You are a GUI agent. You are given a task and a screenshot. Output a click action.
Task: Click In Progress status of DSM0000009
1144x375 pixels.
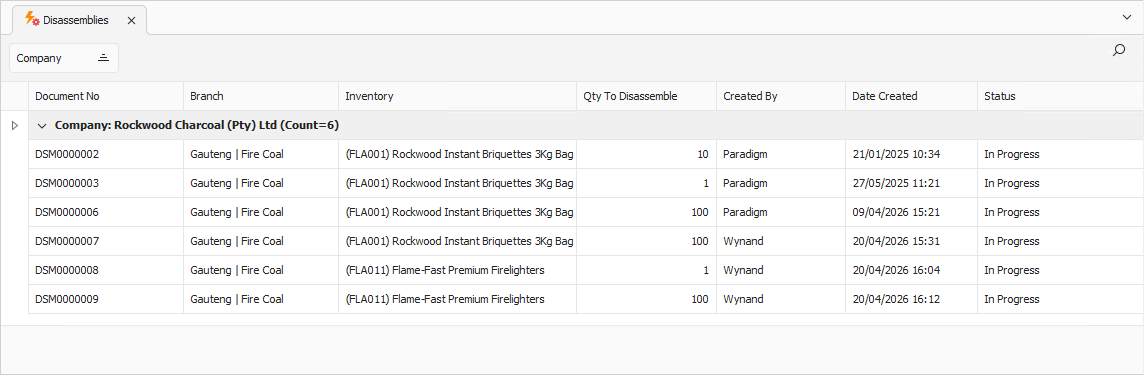point(1011,299)
